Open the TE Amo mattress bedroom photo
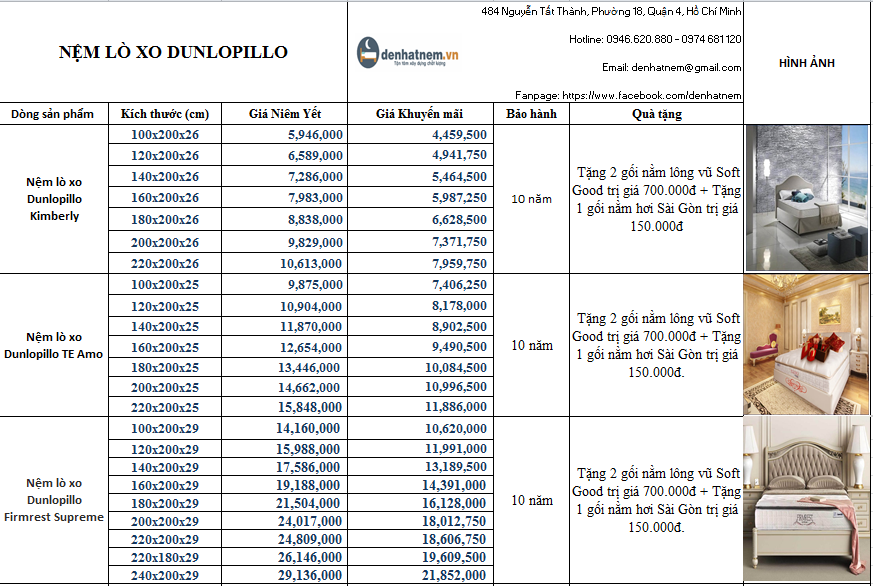The image size is (873, 586). pos(806,344)
